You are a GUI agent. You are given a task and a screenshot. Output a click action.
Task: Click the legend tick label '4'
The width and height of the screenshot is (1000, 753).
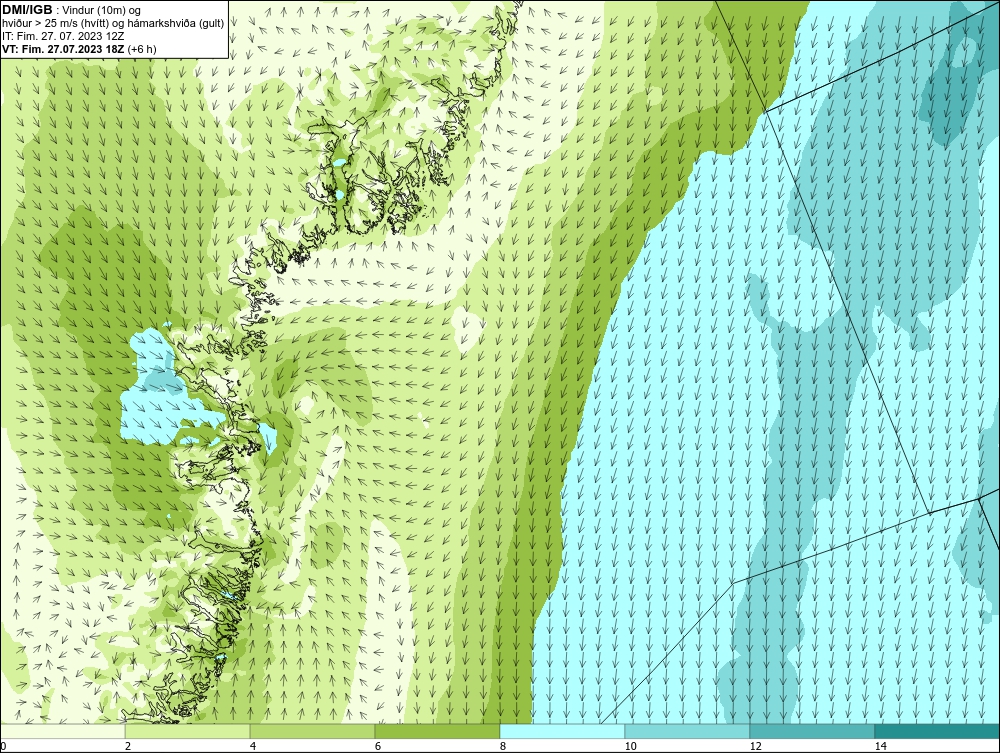coord(253,747)
